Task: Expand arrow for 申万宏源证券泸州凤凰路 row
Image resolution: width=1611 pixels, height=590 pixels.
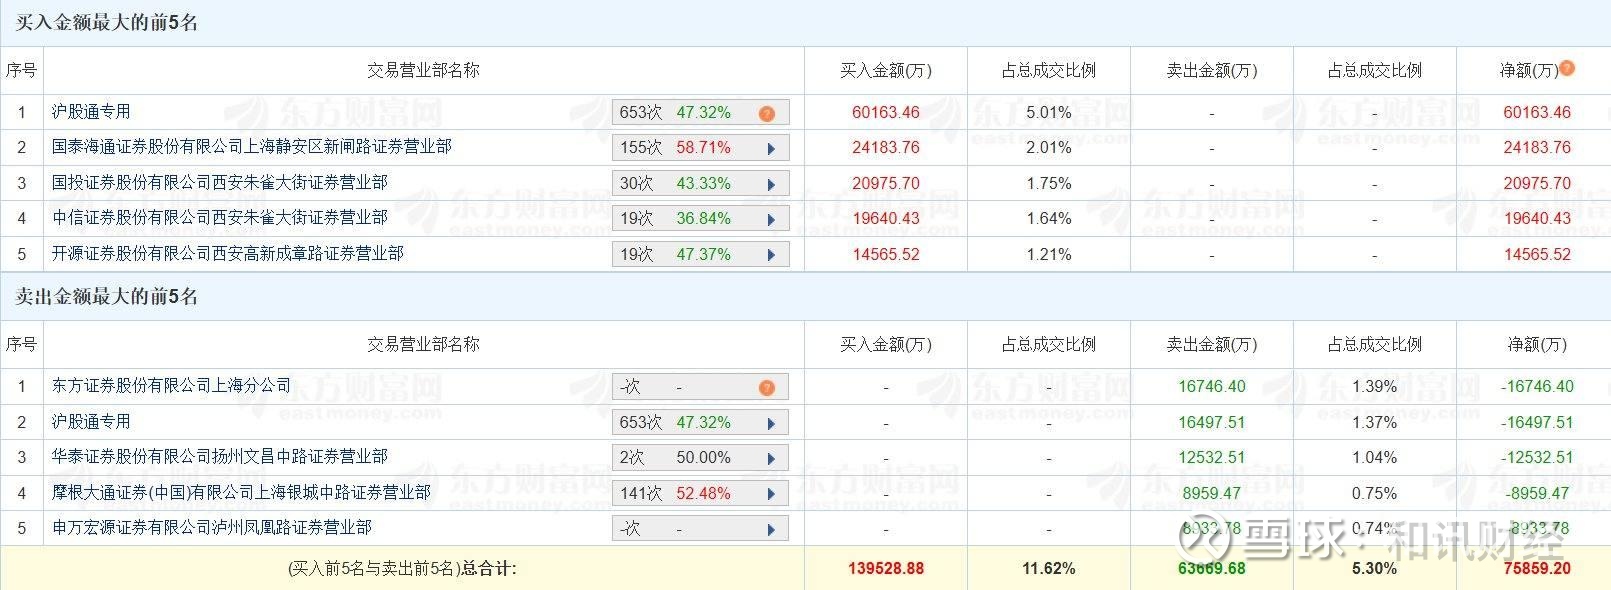Action: [x=771, y=530]
